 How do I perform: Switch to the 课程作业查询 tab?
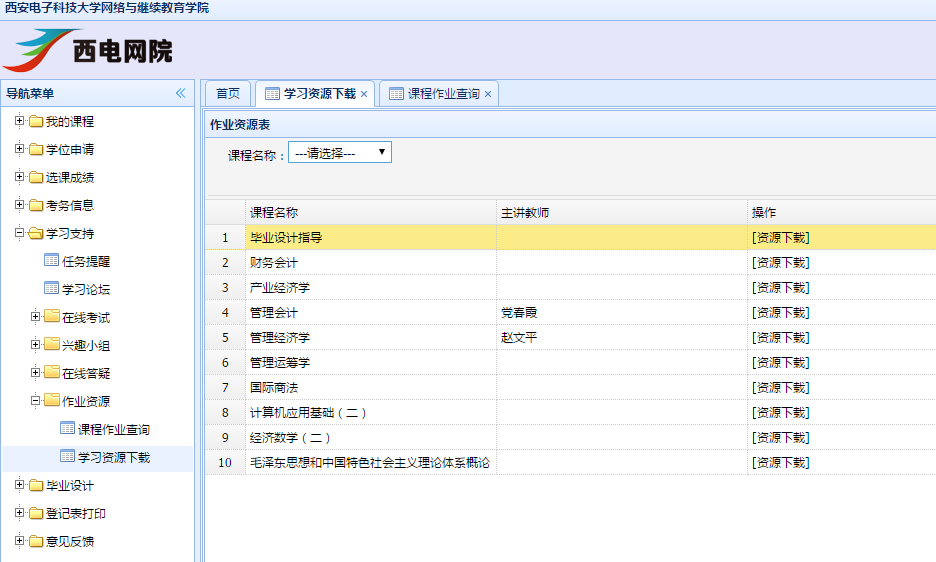(442, 93)
